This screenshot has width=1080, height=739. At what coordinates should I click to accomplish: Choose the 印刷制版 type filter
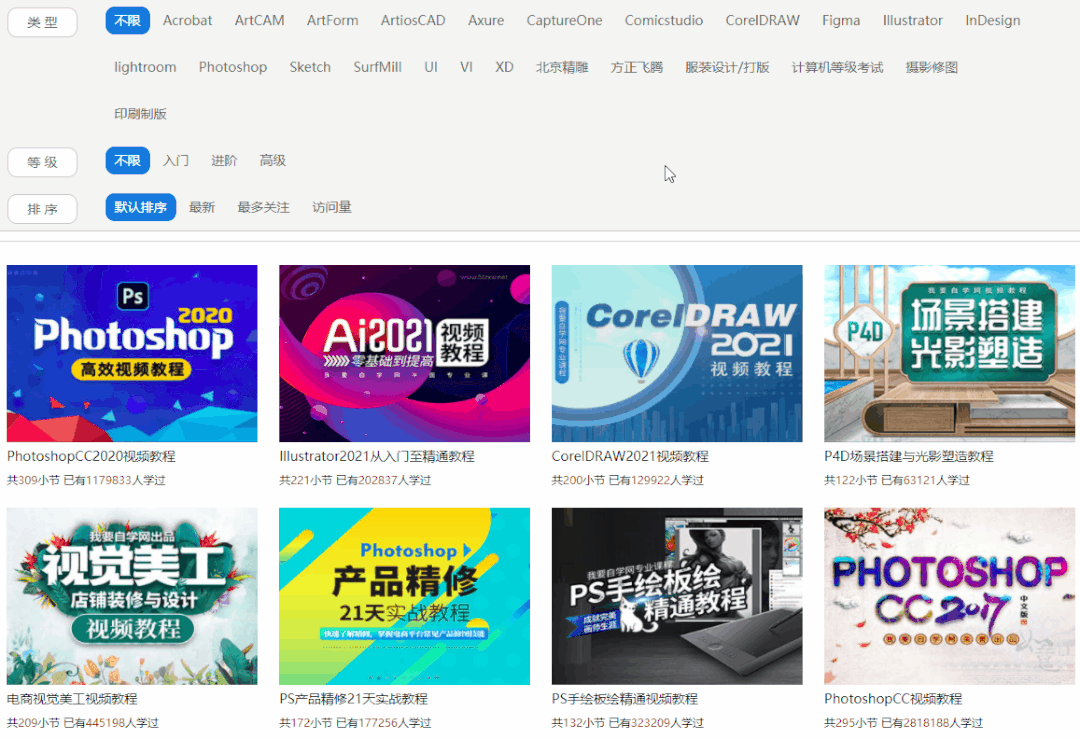pos(141,114)
